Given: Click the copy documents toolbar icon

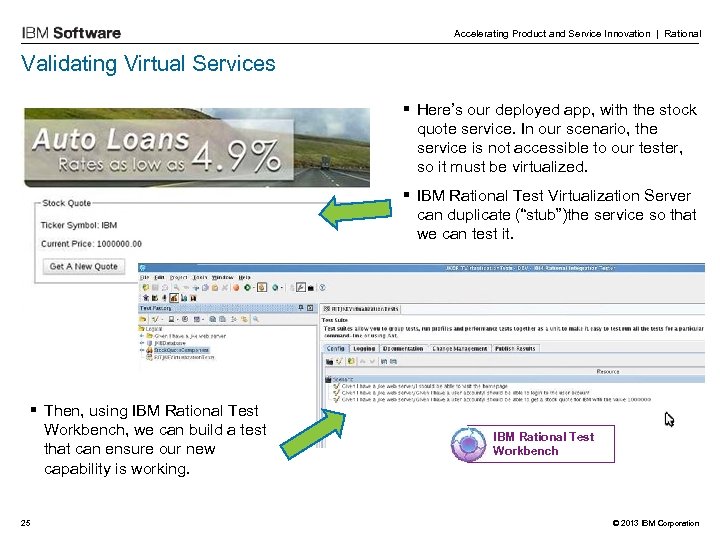Looking at the screenshot, I should 205,287.
